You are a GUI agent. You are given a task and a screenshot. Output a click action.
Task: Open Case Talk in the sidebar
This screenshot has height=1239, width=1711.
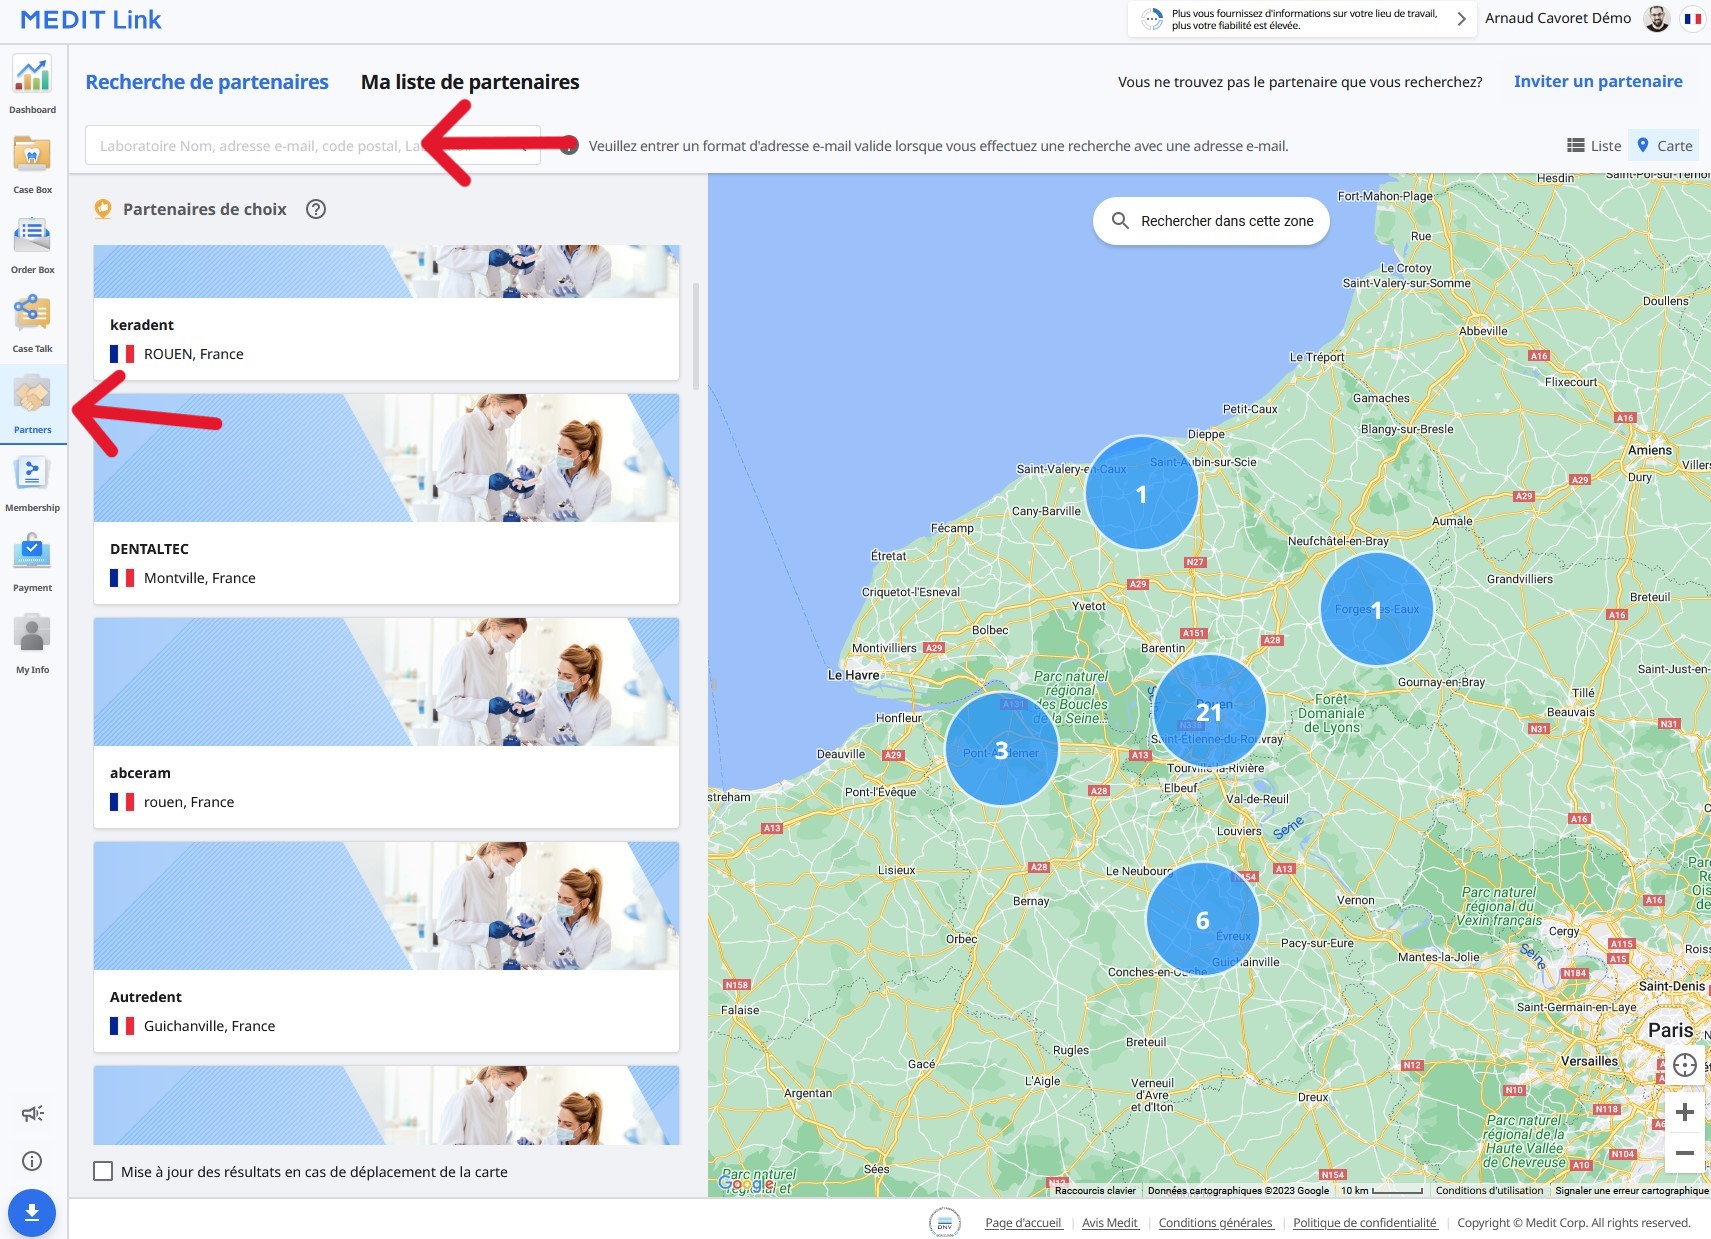coord(32,324)
